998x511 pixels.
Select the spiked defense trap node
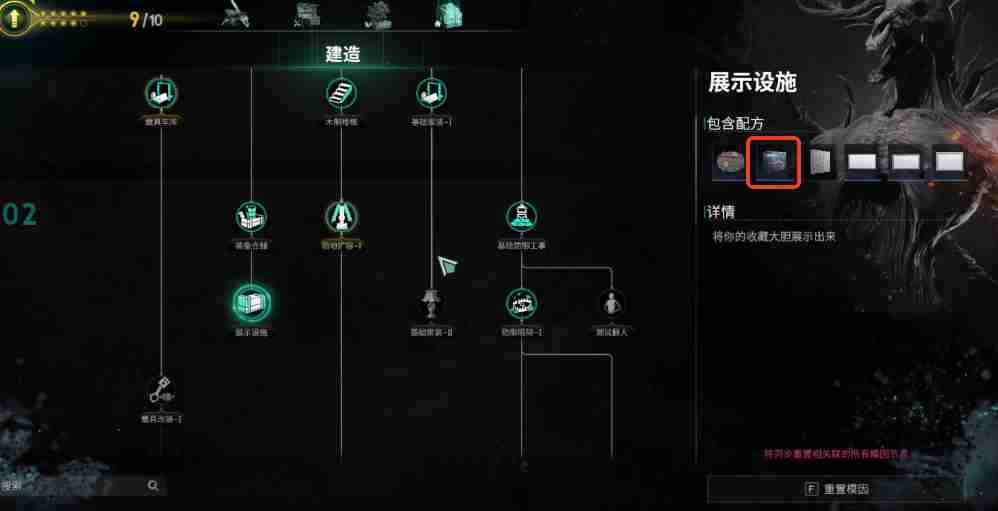point(521,304)
